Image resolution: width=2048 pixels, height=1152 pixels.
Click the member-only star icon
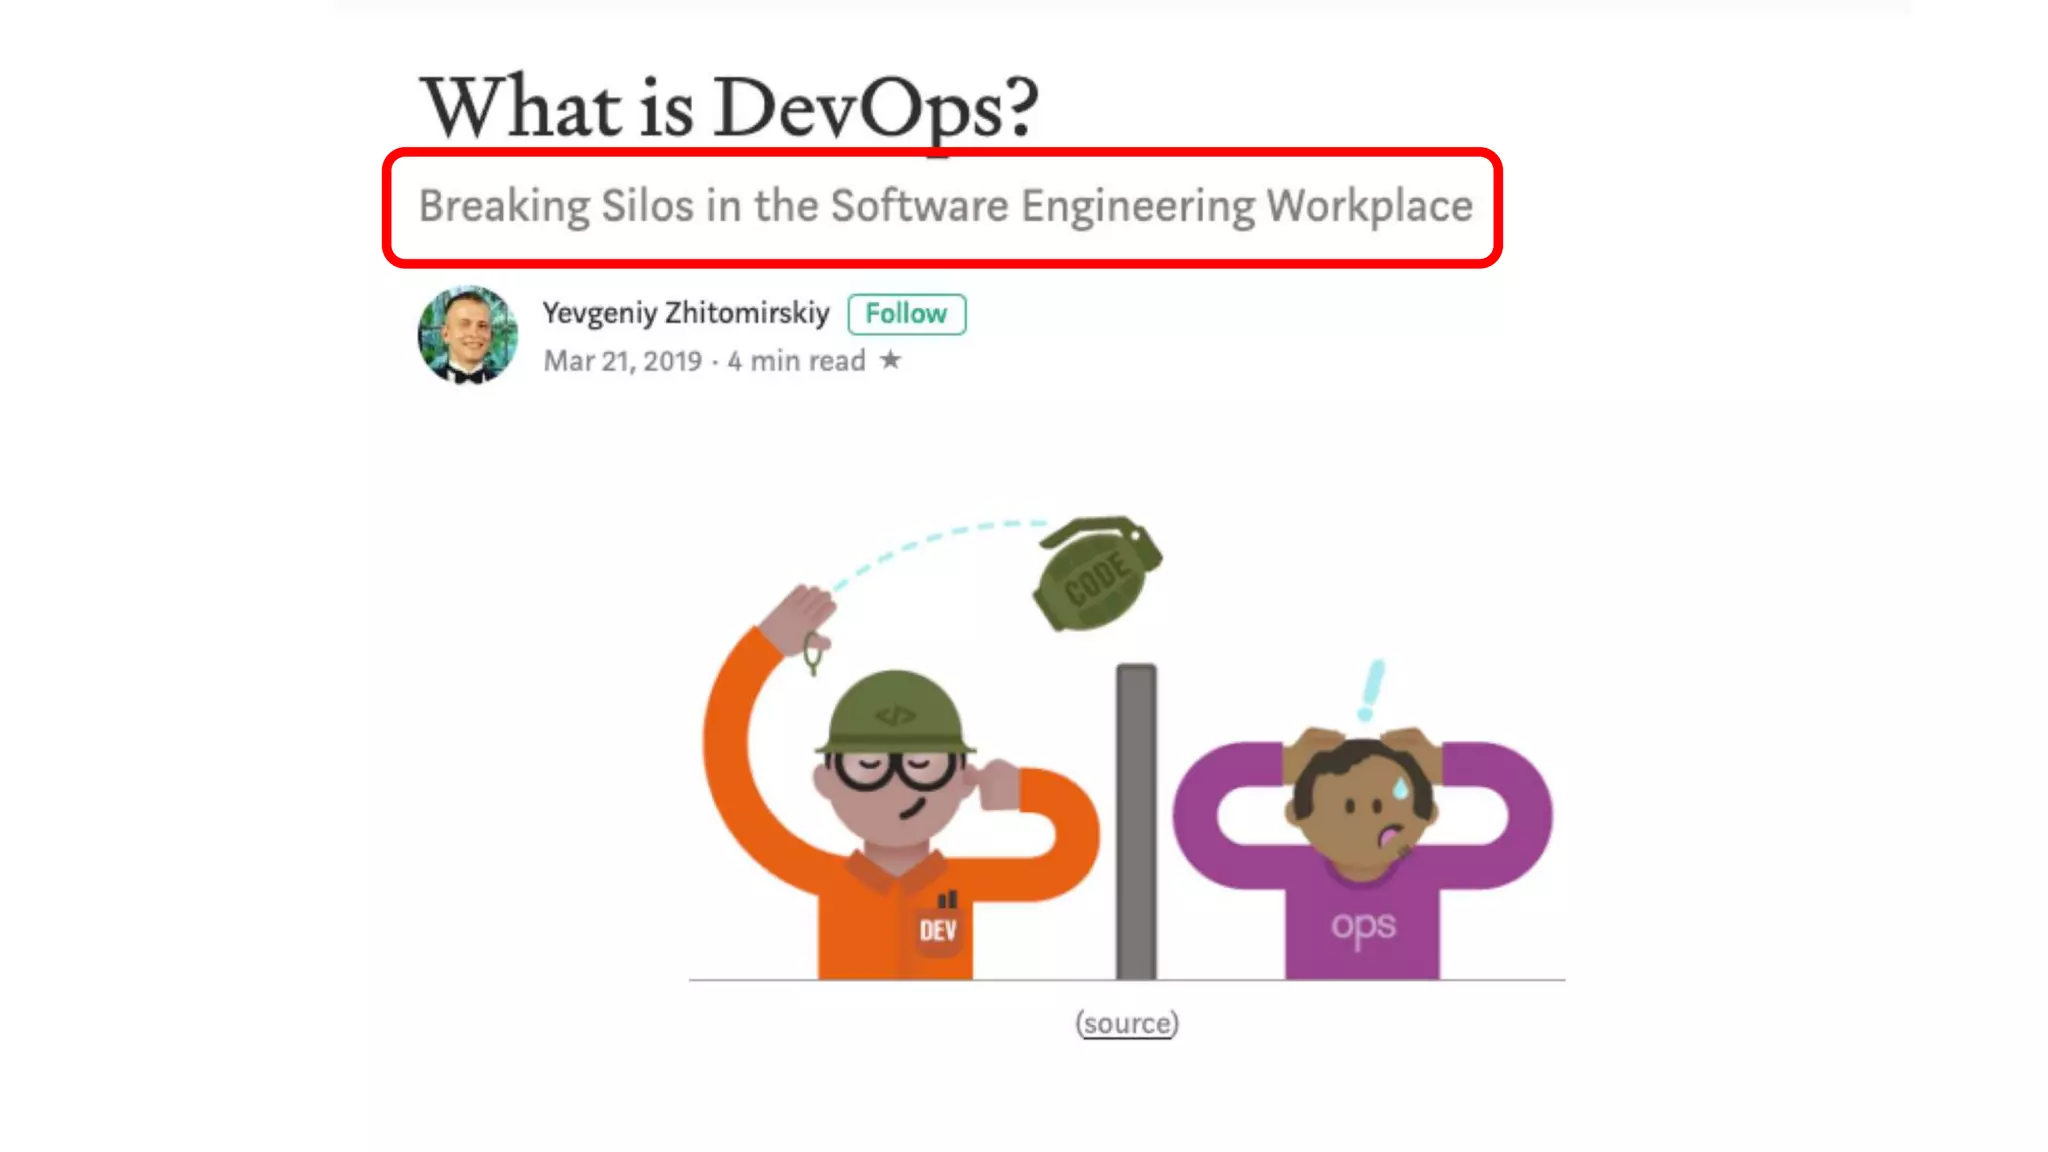(x=890, y=360)
